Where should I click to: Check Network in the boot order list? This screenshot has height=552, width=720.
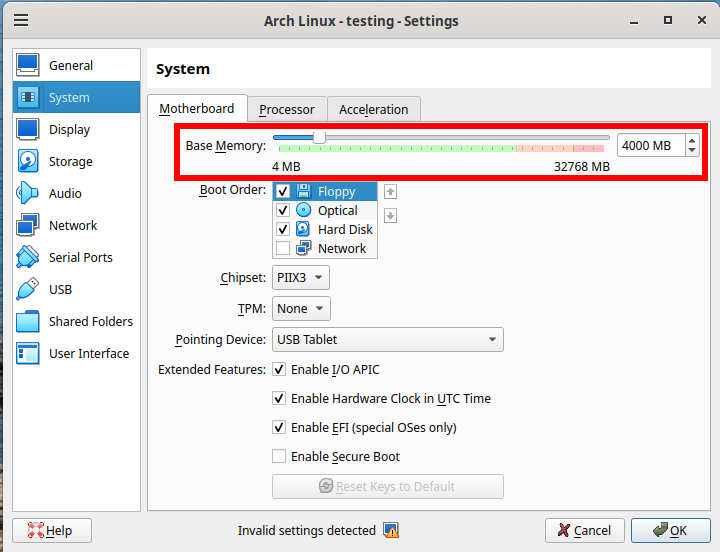(283, 248)
